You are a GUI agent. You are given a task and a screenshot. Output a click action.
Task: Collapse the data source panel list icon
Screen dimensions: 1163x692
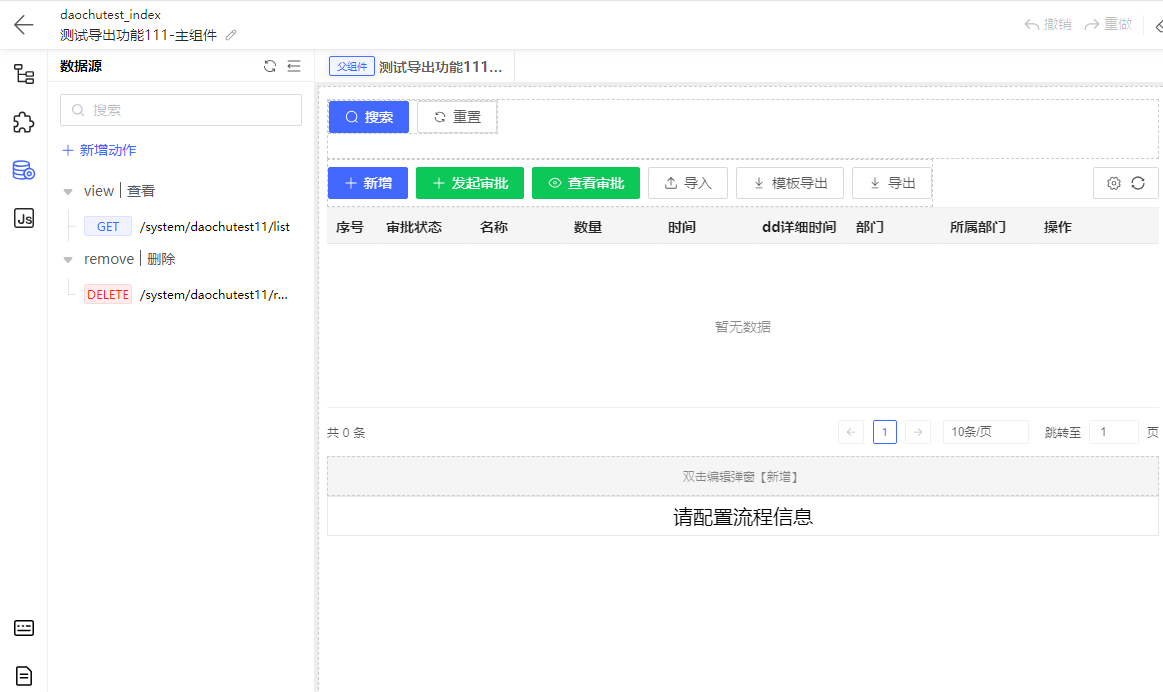tap(294, 66)
